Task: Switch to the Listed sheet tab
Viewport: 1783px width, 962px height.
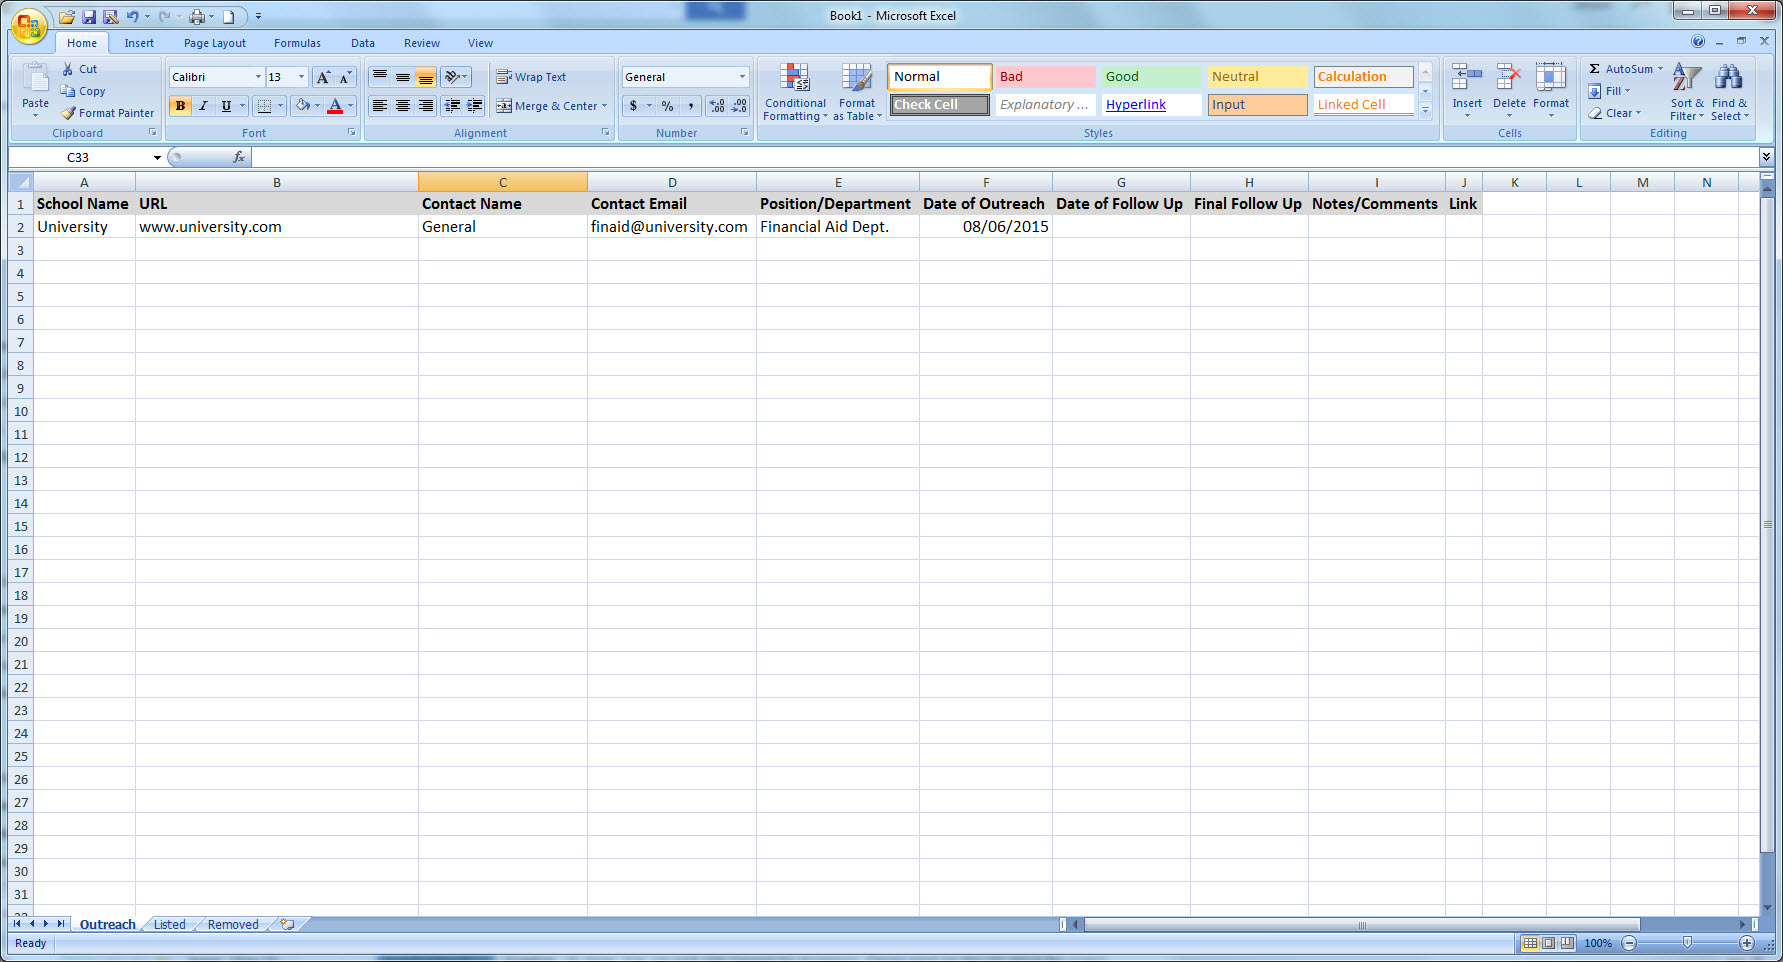Action: [x=169, y=925]
